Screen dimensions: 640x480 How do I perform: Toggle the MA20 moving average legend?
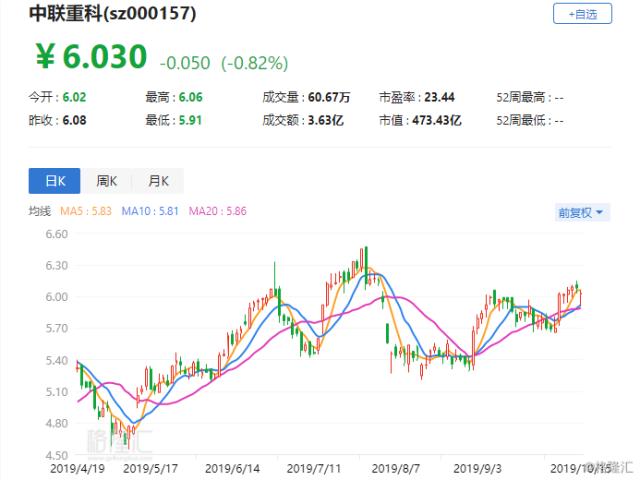[218, 211]
